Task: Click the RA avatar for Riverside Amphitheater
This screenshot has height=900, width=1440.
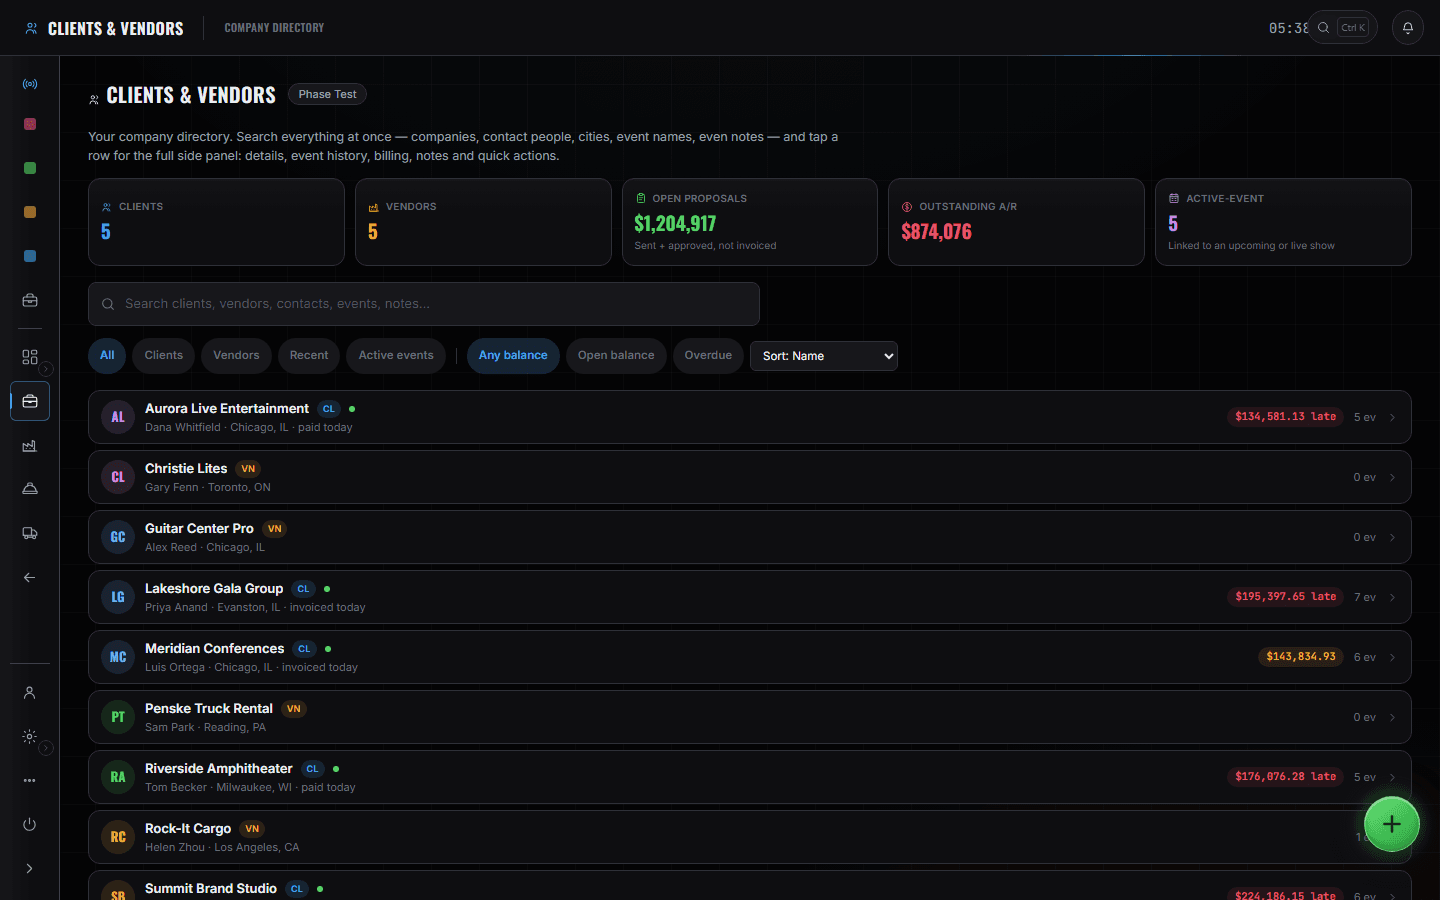Action: point(118,777)
